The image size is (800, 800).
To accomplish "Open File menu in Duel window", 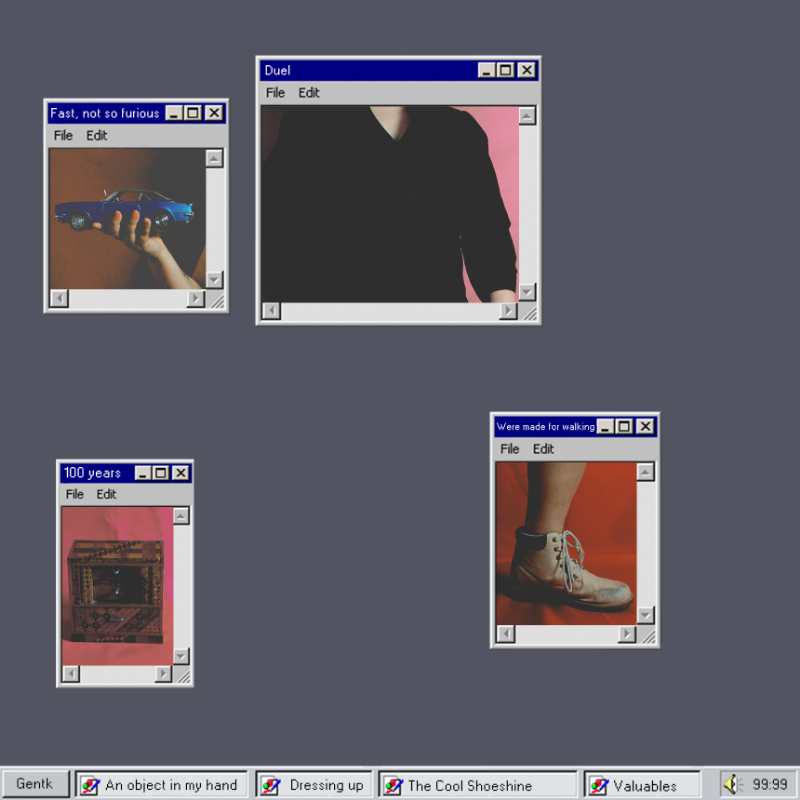I will [275, 93].
